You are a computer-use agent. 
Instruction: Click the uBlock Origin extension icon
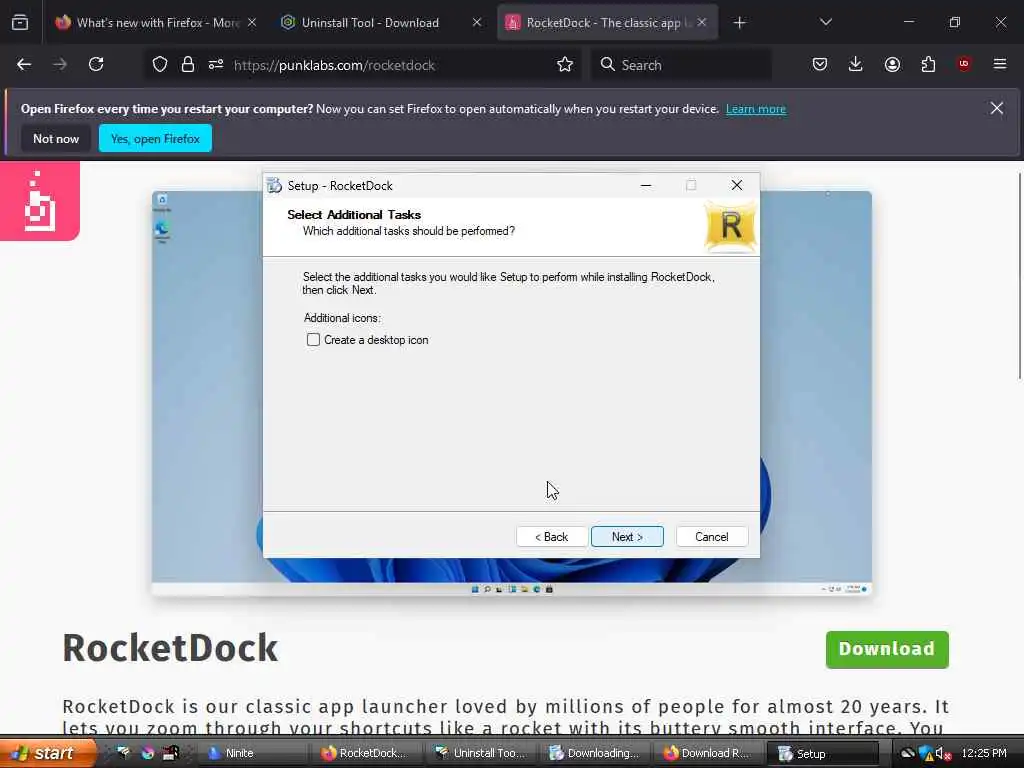(964, 64)
